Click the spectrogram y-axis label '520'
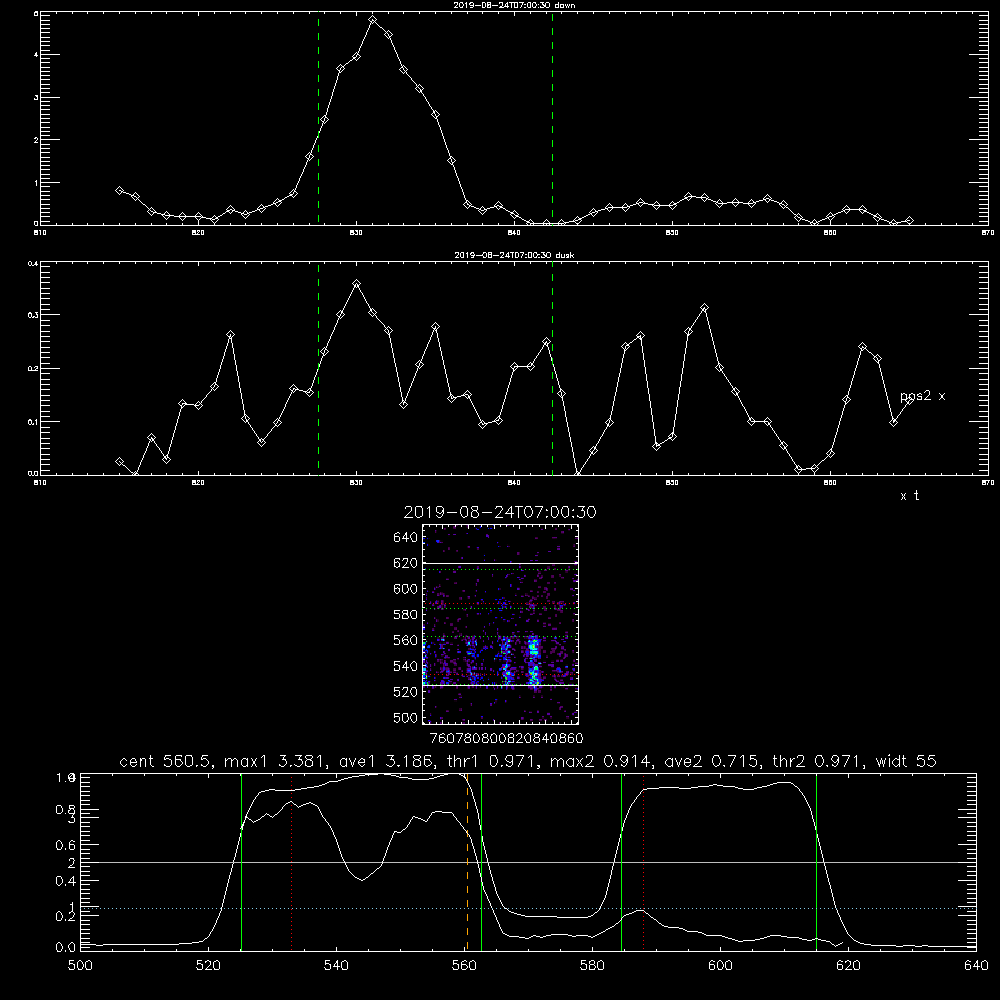 (406, 692)
